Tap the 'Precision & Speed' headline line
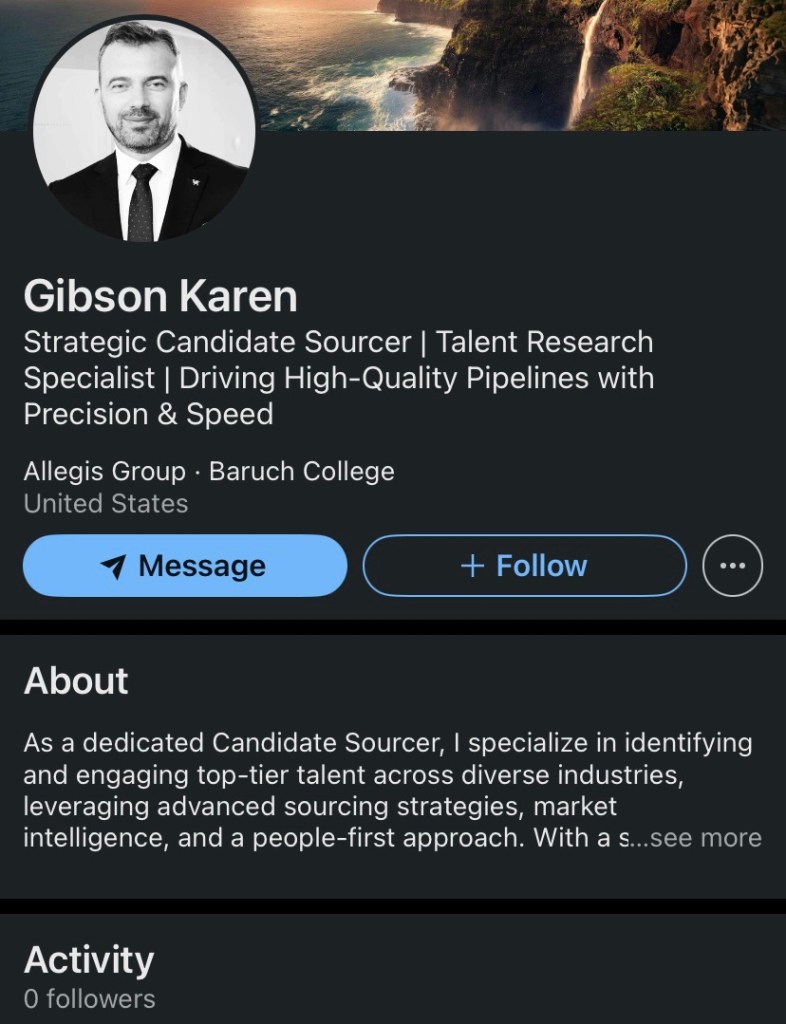The height and width of the screenshot is (1024, 786). (148, 414)
